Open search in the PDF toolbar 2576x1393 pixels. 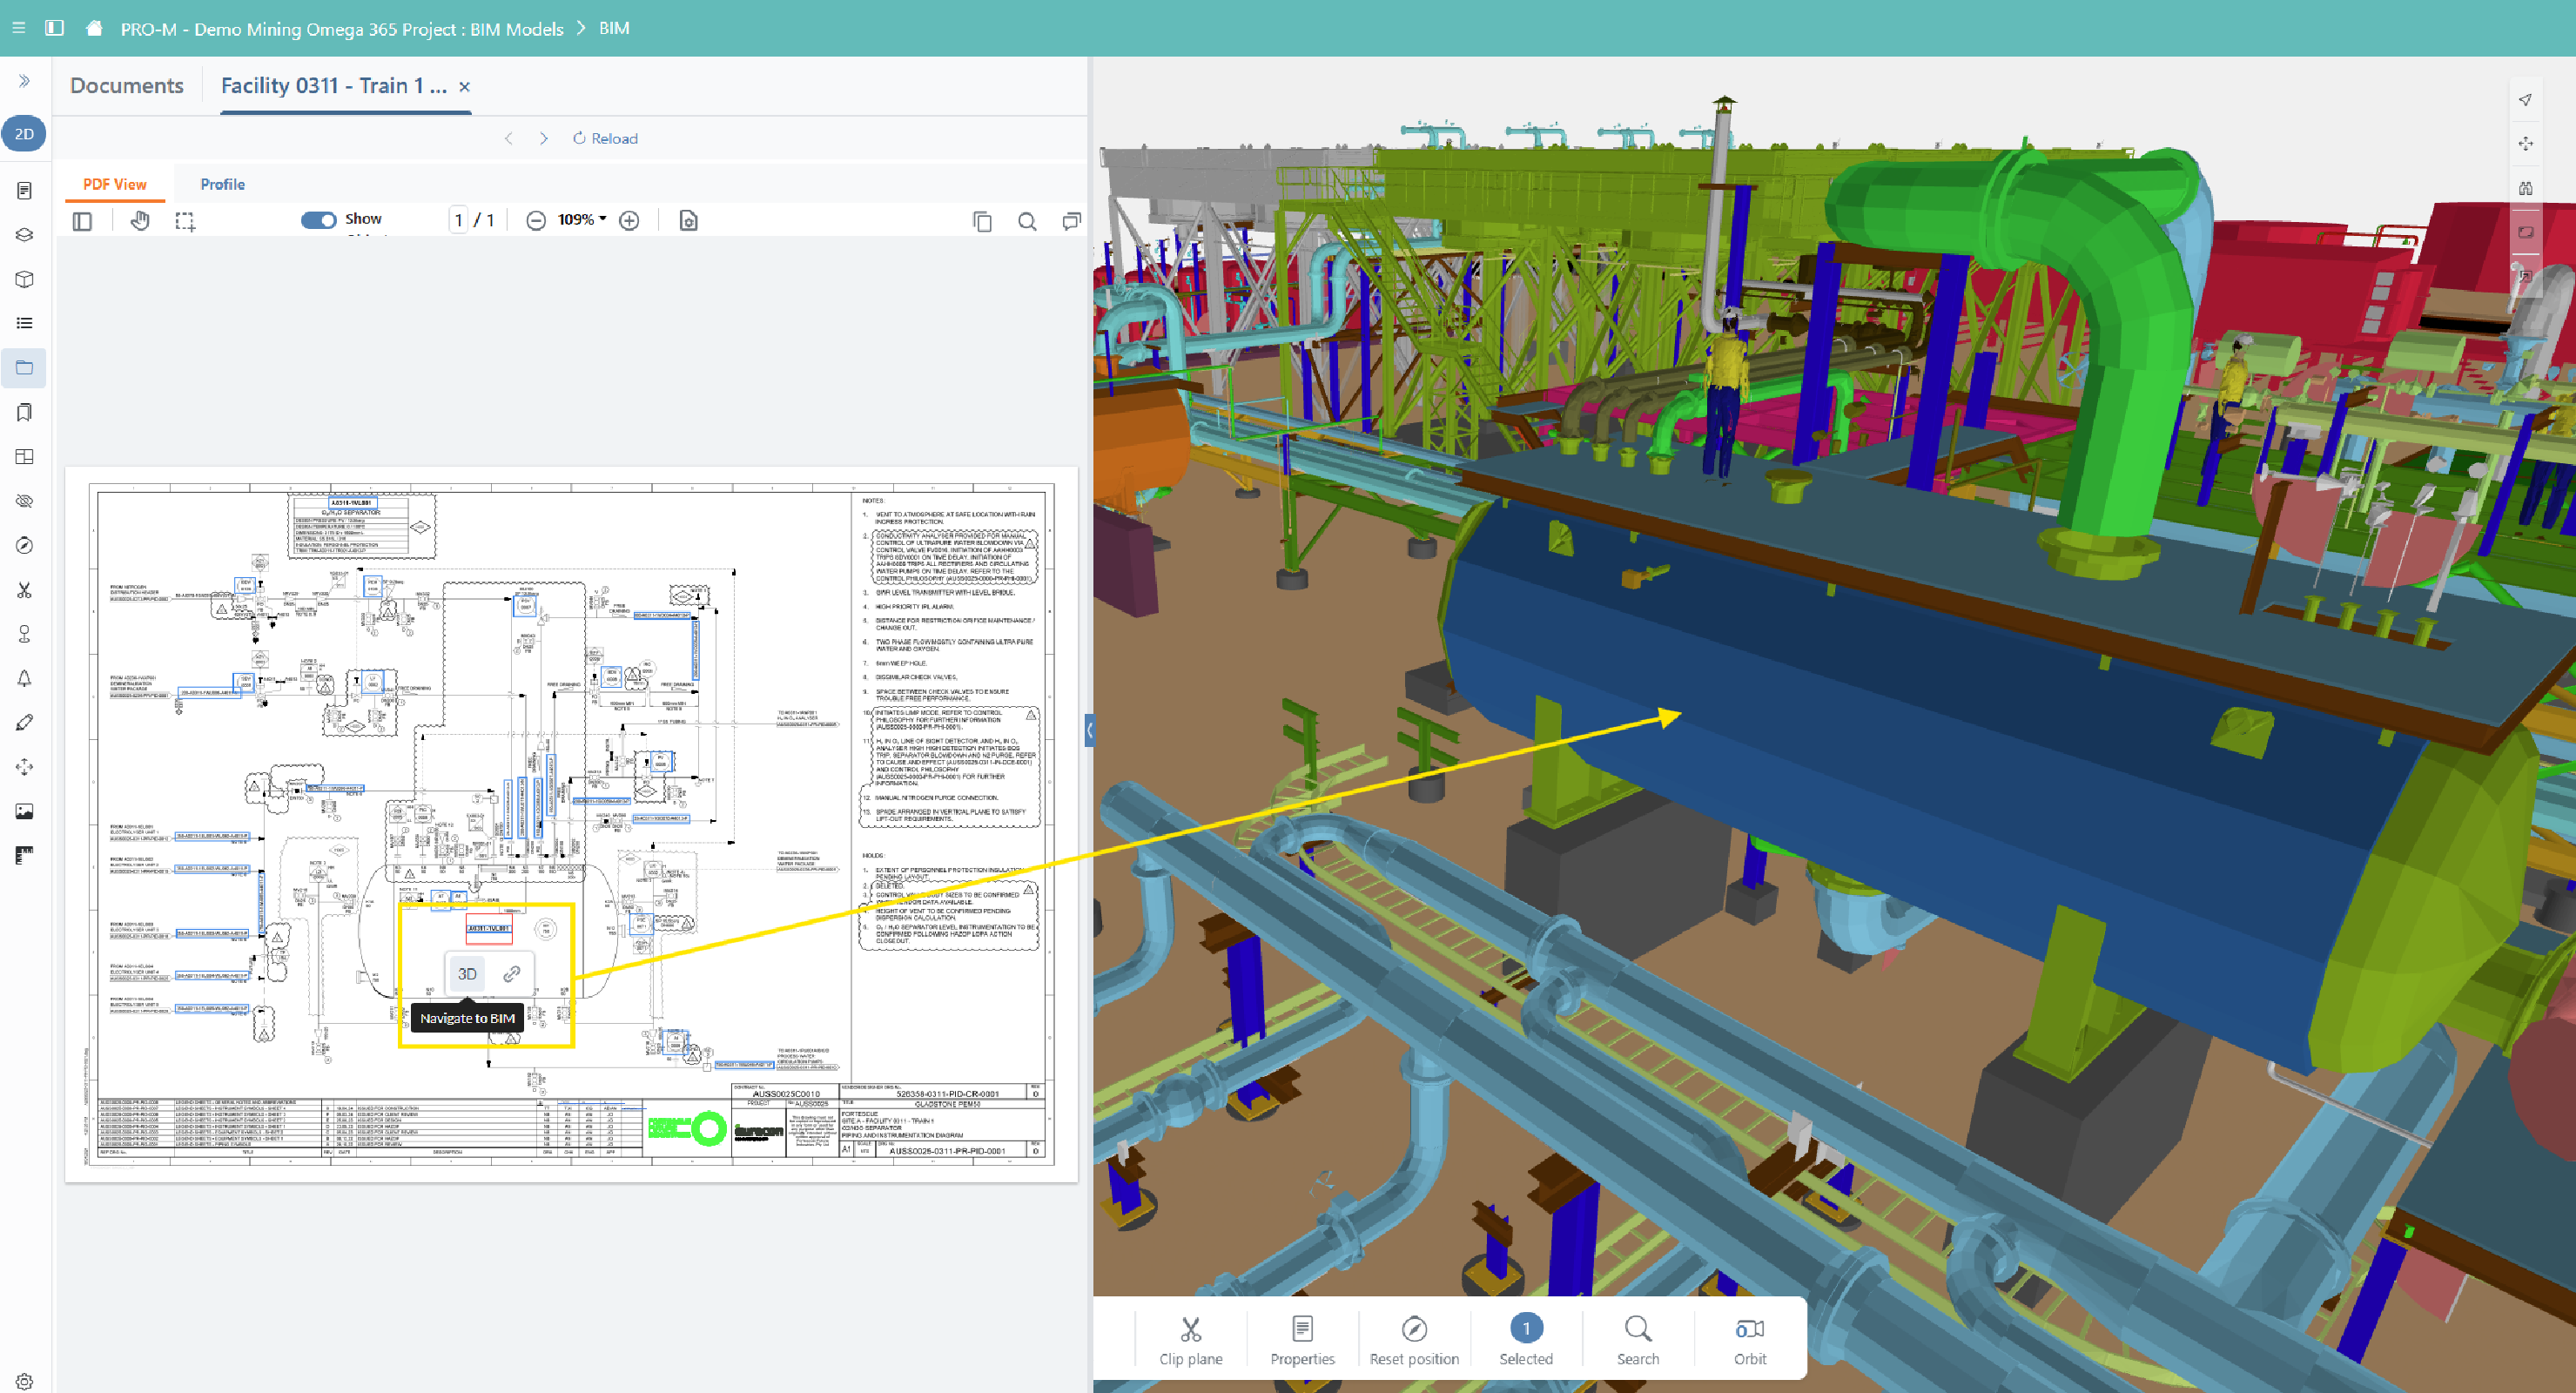pyautogui.click(x=1027, y=221)
